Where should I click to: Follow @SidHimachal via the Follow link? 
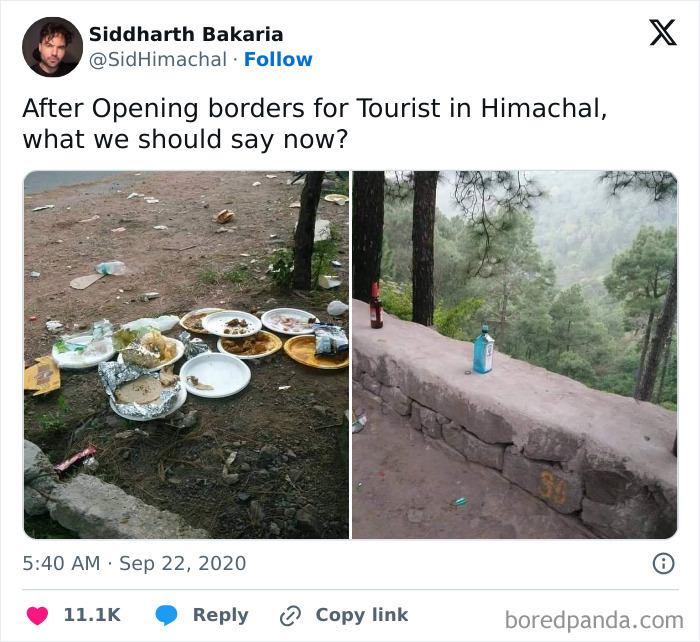pos(278,60)
